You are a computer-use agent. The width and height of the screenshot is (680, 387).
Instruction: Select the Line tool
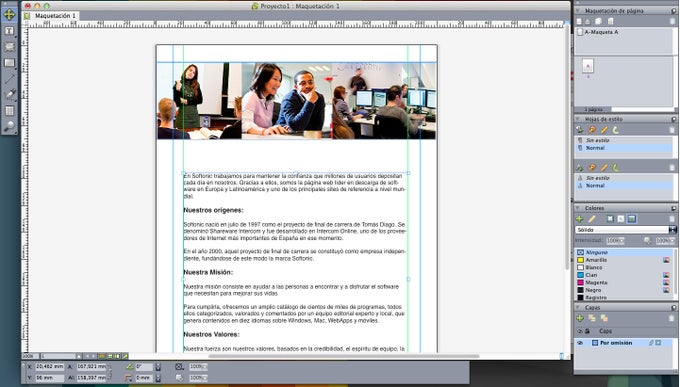coord(9,79)
